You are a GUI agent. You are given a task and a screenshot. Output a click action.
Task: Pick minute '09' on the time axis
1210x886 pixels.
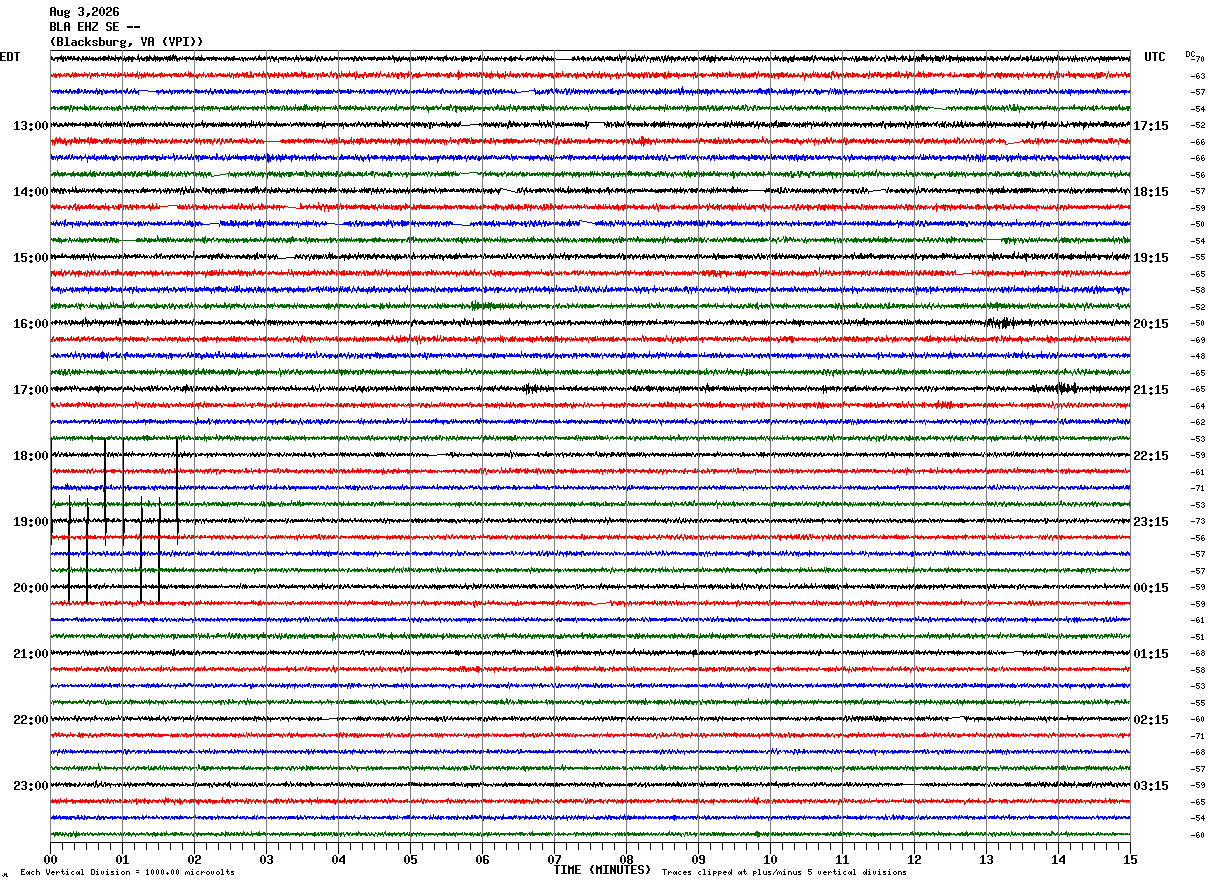click(x=698, y=859)
